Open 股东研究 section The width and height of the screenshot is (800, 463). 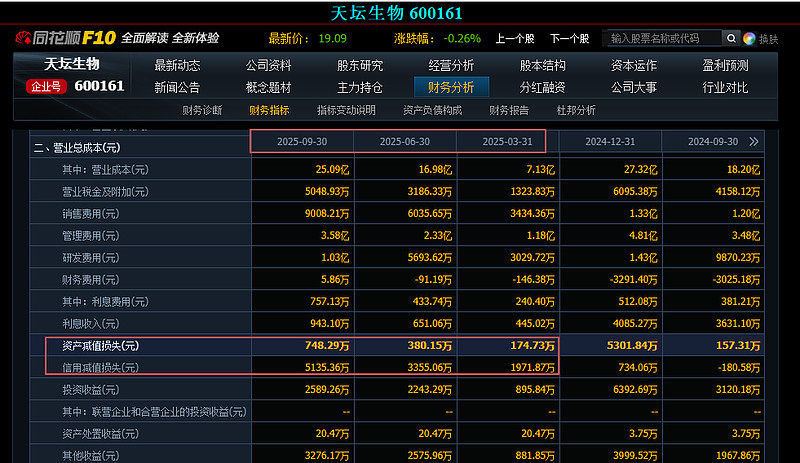[359, 65]
